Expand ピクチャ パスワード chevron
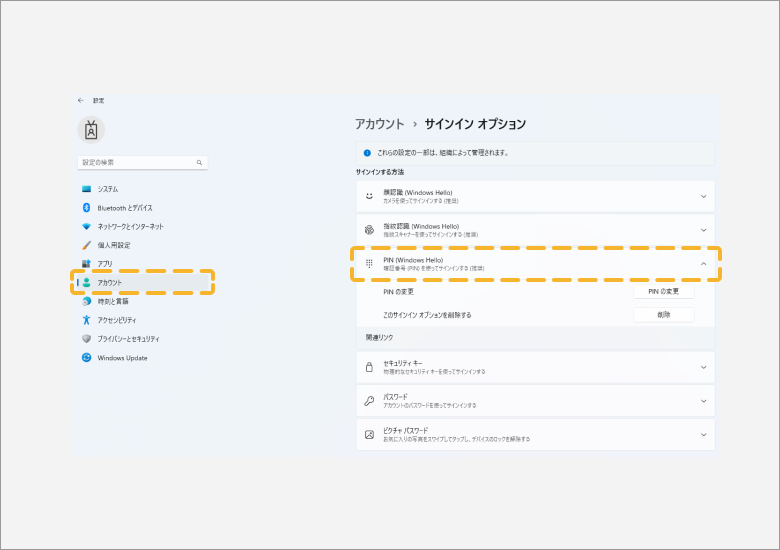780x550 pixels. [703, 435]
